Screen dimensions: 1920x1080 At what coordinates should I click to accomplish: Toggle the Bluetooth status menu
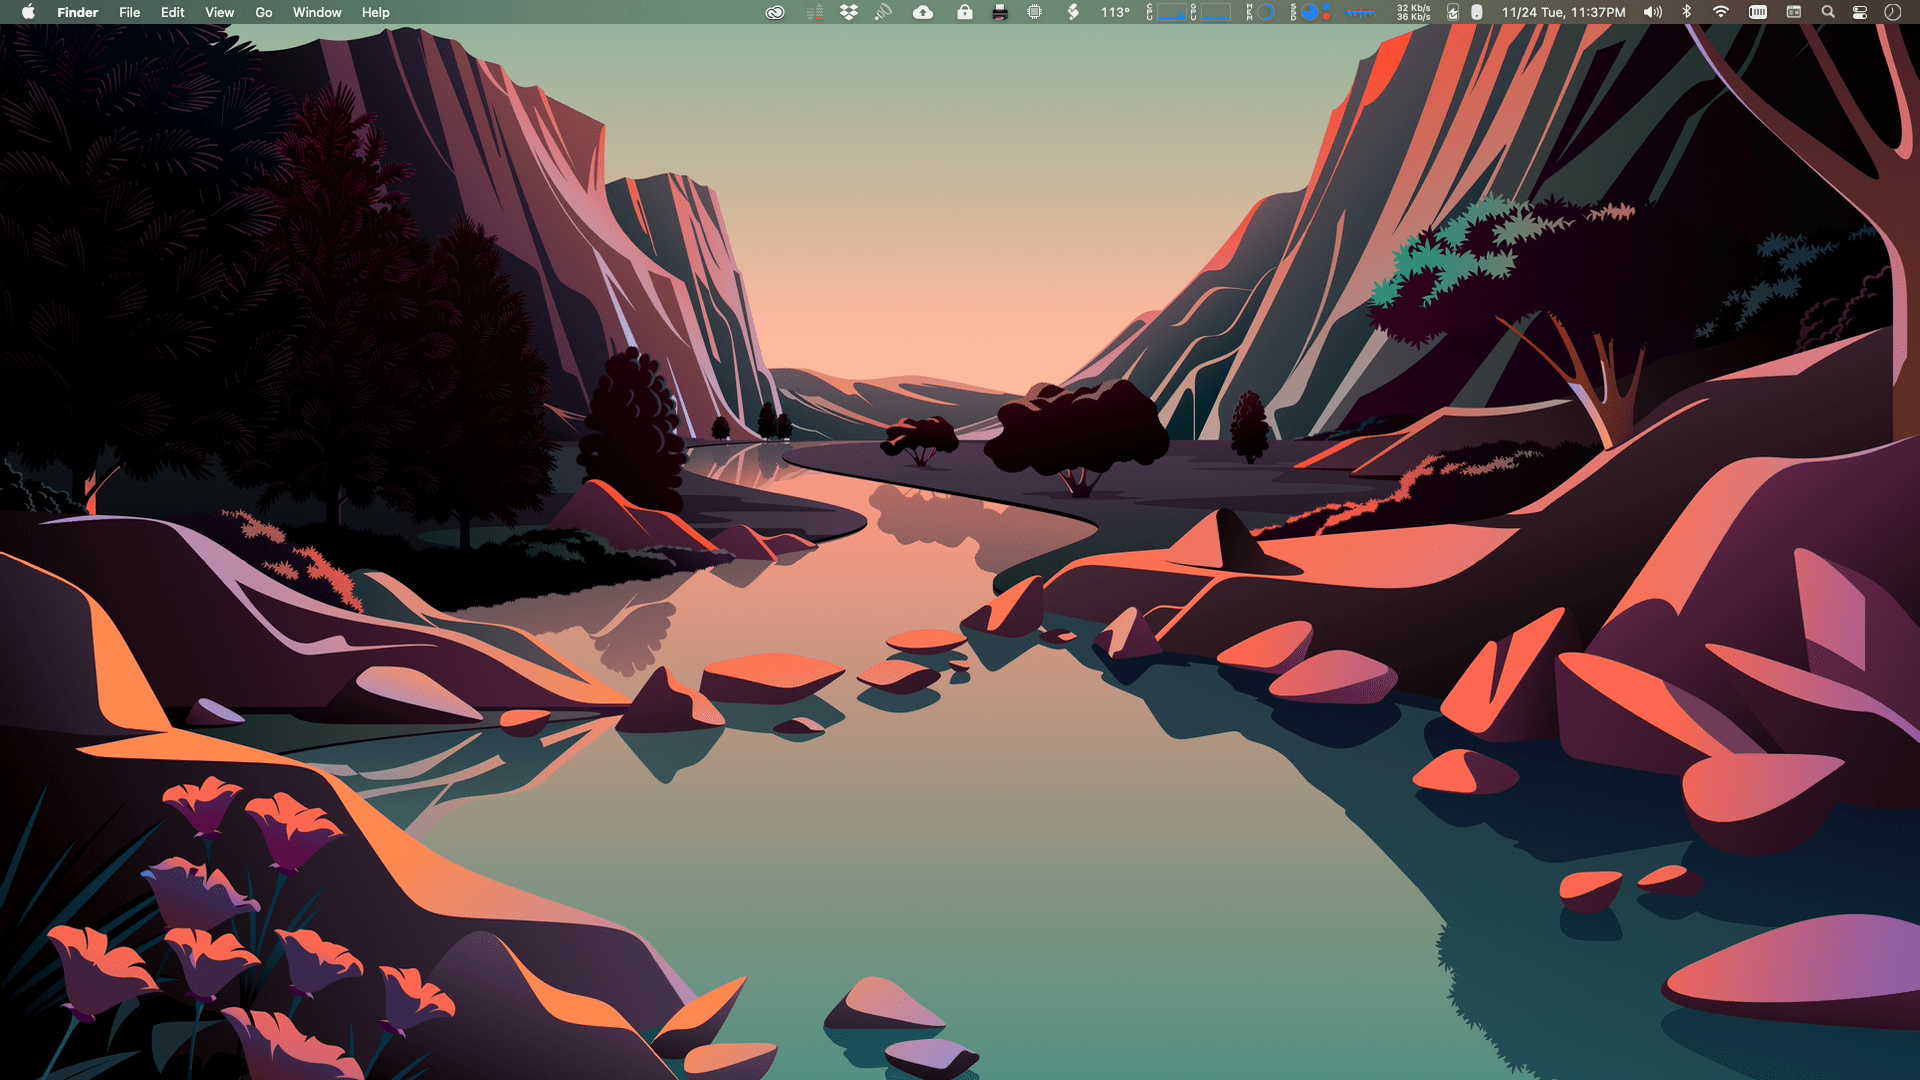pos(1687,12)
